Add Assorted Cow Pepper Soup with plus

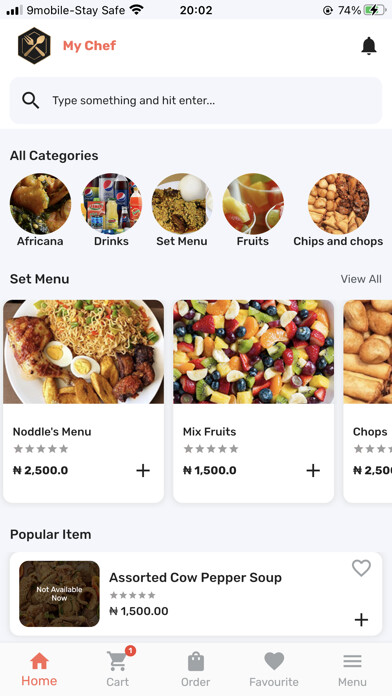[x=361, y=620]
